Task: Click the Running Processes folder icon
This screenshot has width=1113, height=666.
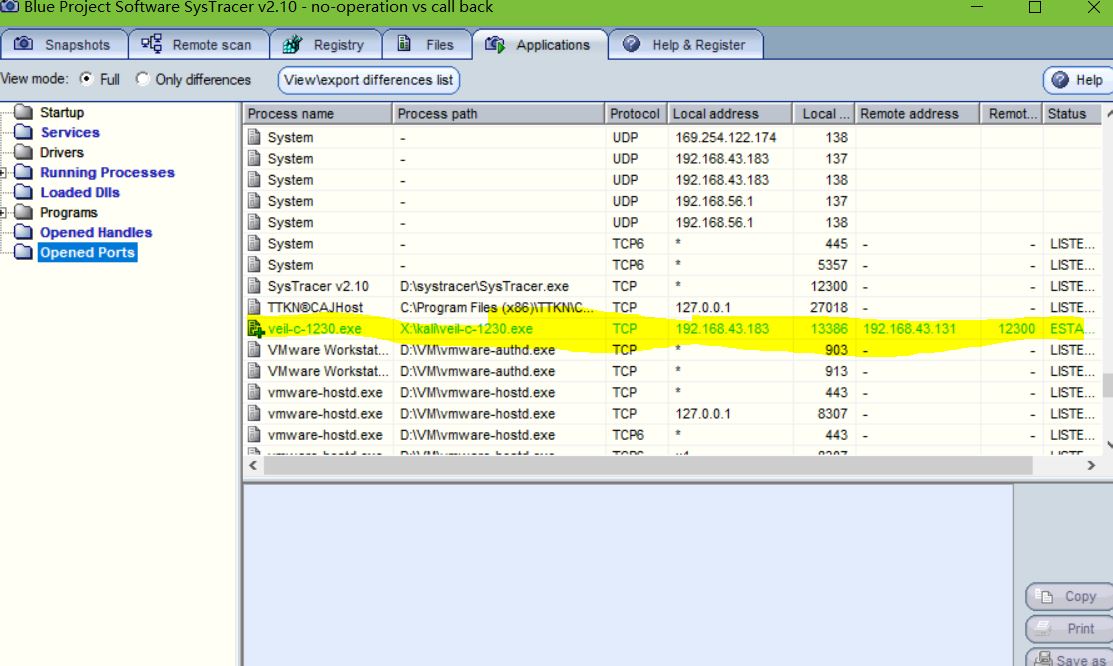Action: click(23, 172)
